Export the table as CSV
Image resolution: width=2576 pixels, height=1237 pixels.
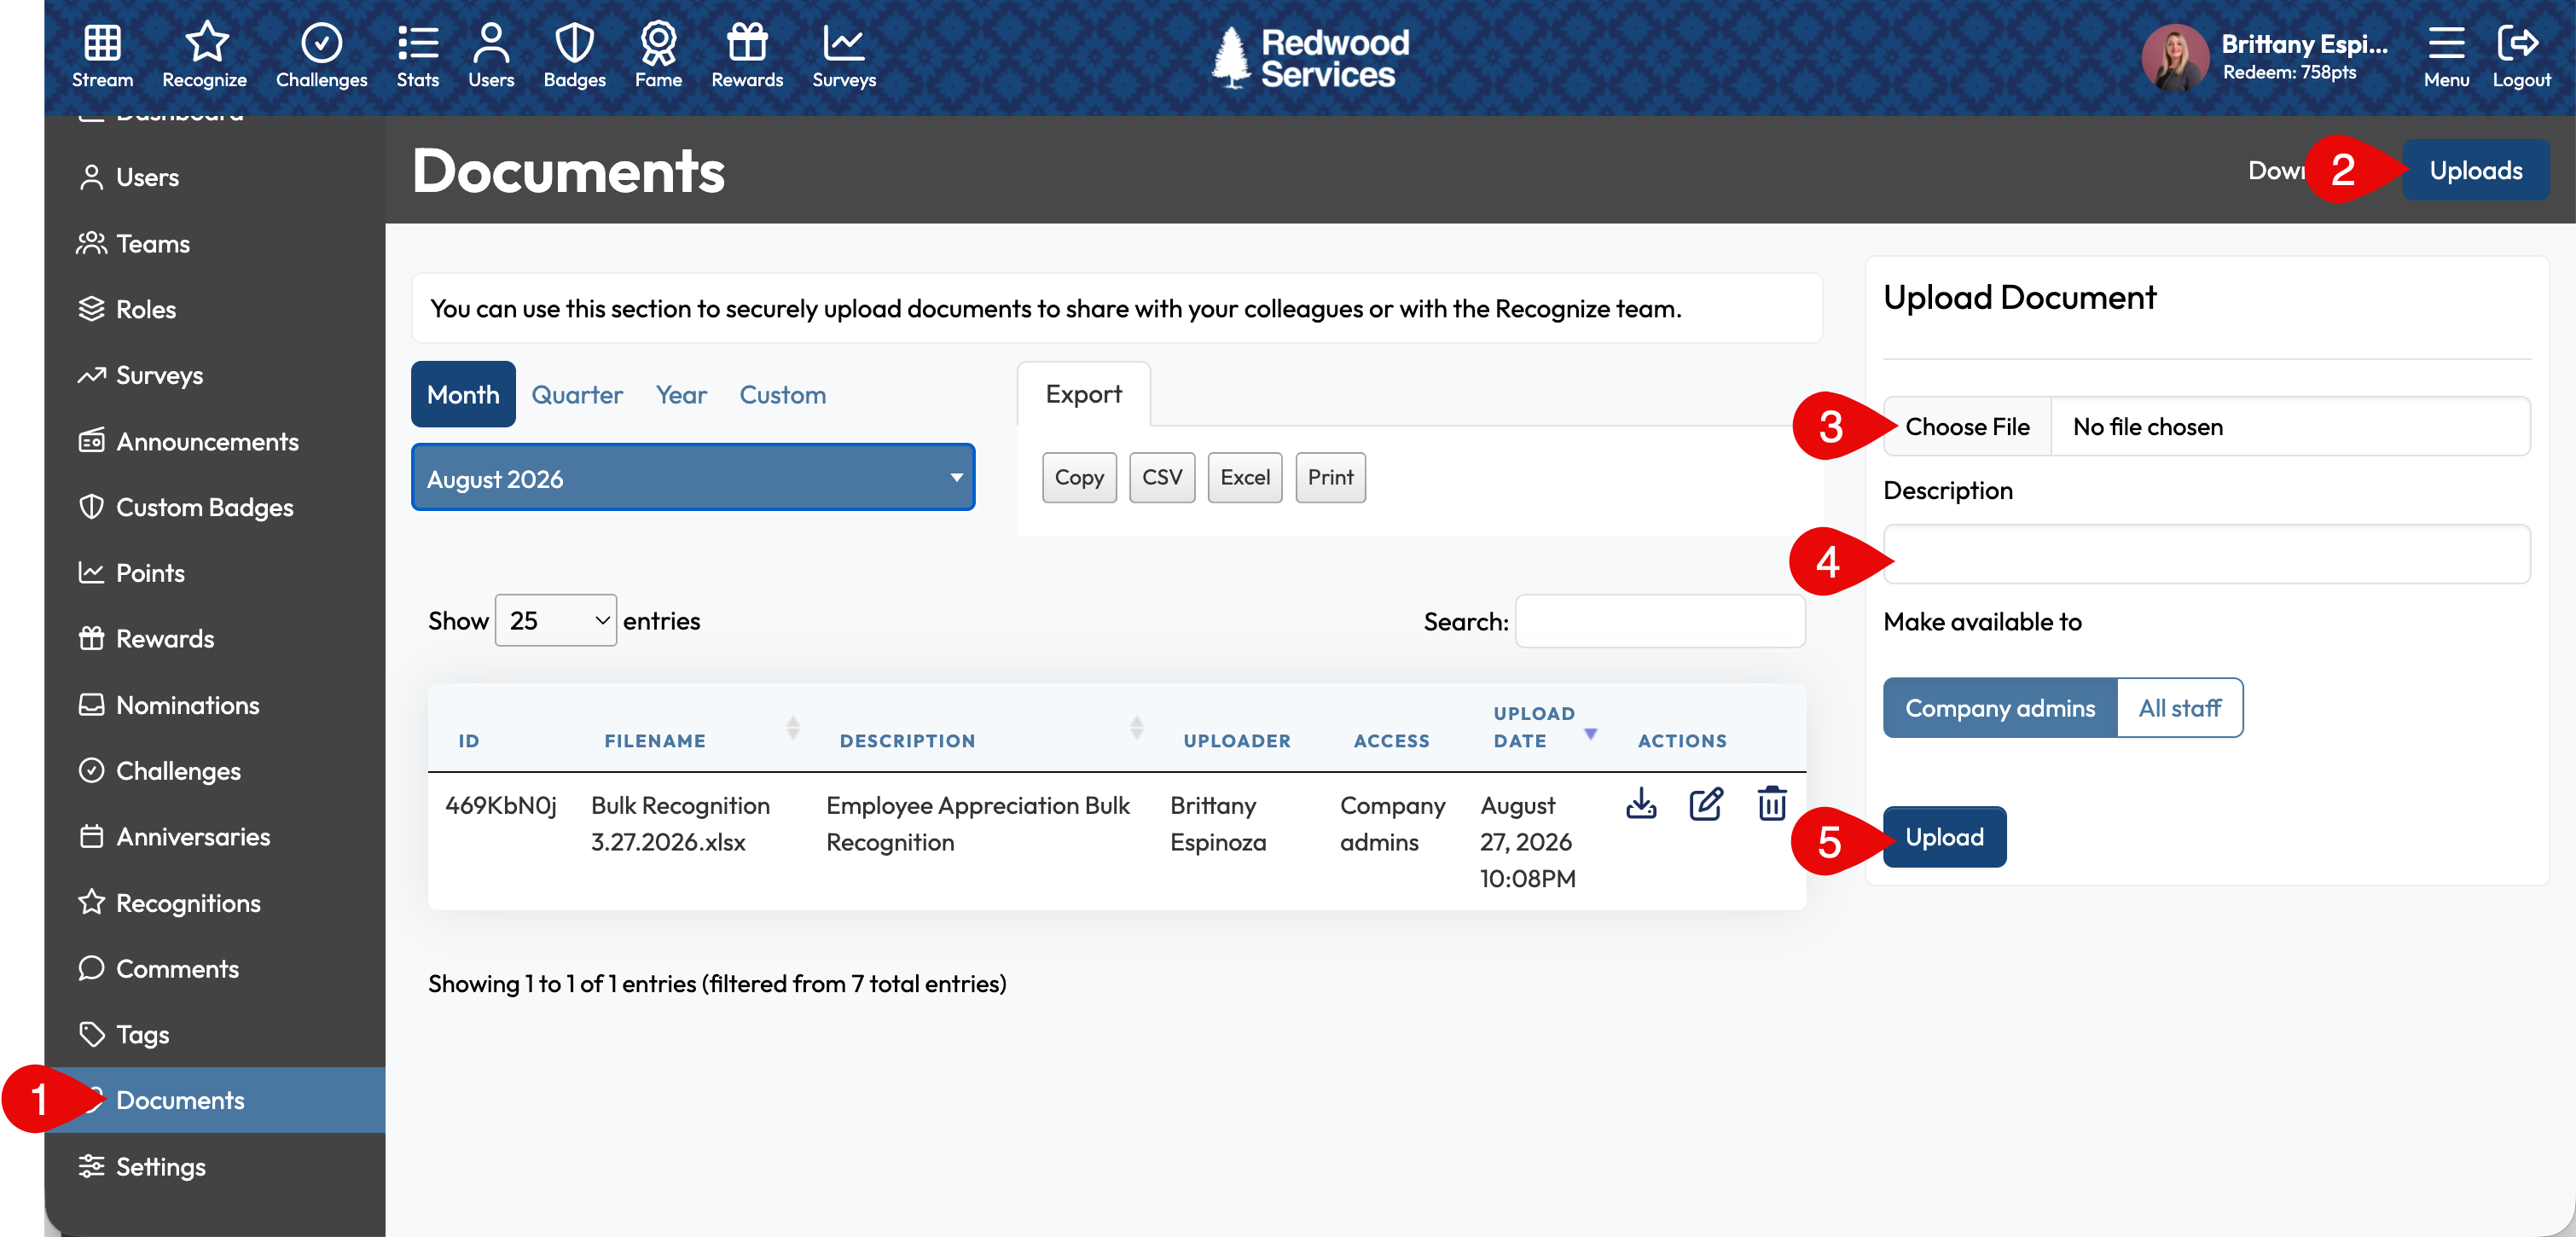click(x=1162, y=477)
